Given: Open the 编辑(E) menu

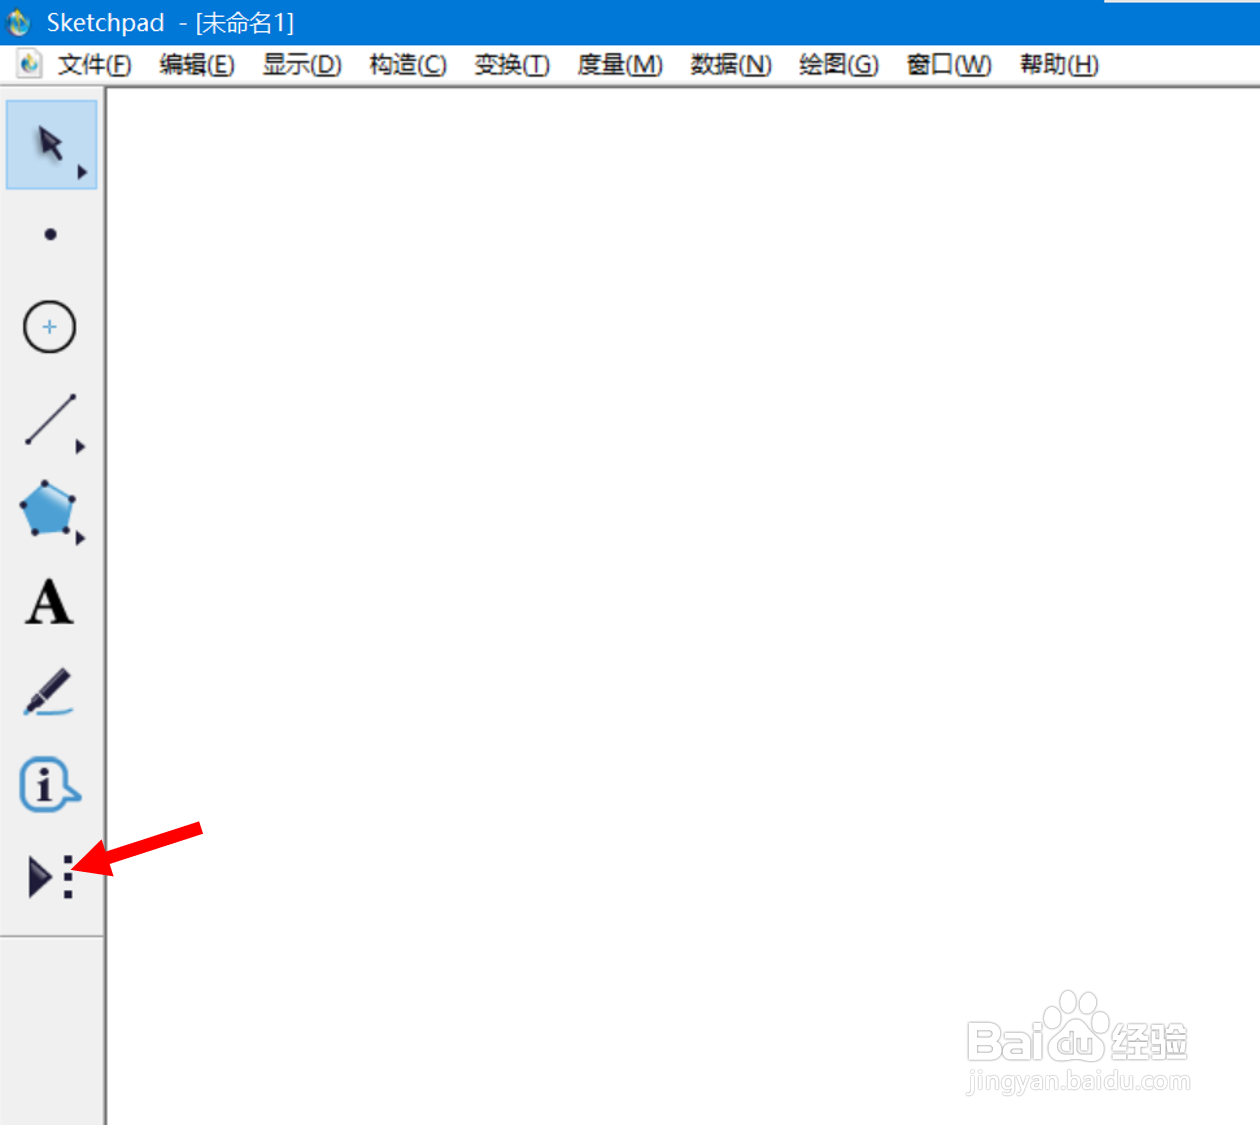Looking at the screenshot, I should click(x=197, y=65).
